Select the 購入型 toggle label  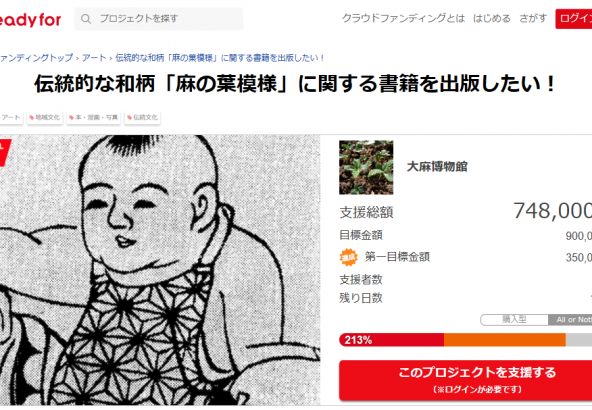pyautogui.click(x=514, y=320)
